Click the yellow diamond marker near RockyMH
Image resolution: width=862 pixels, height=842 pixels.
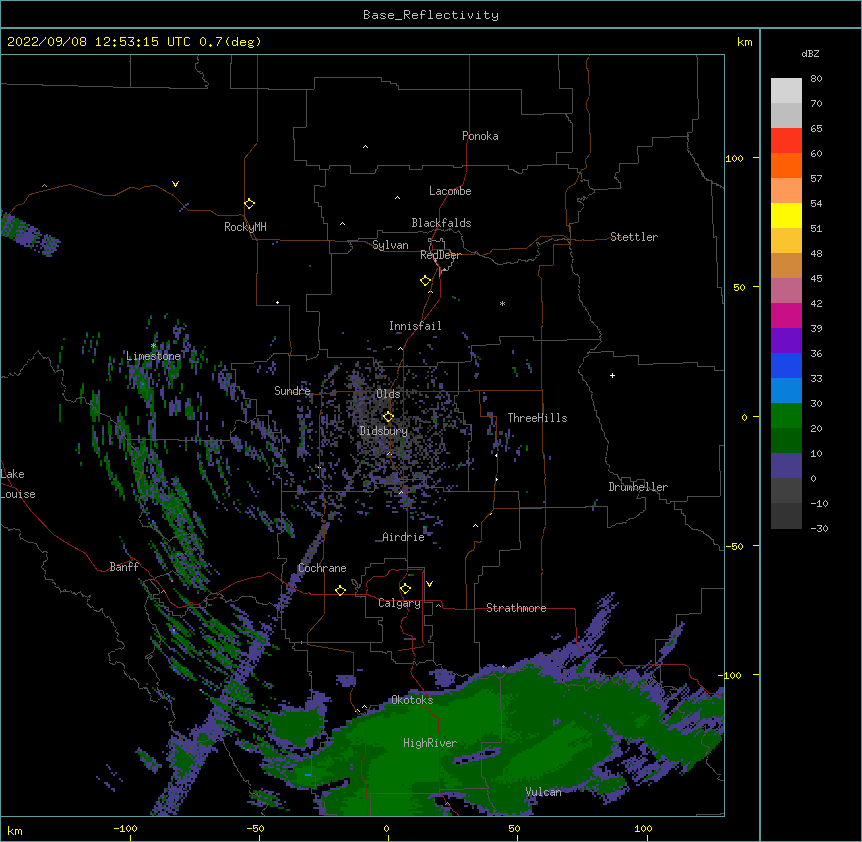pyautogui.click(x=249, y=204)
